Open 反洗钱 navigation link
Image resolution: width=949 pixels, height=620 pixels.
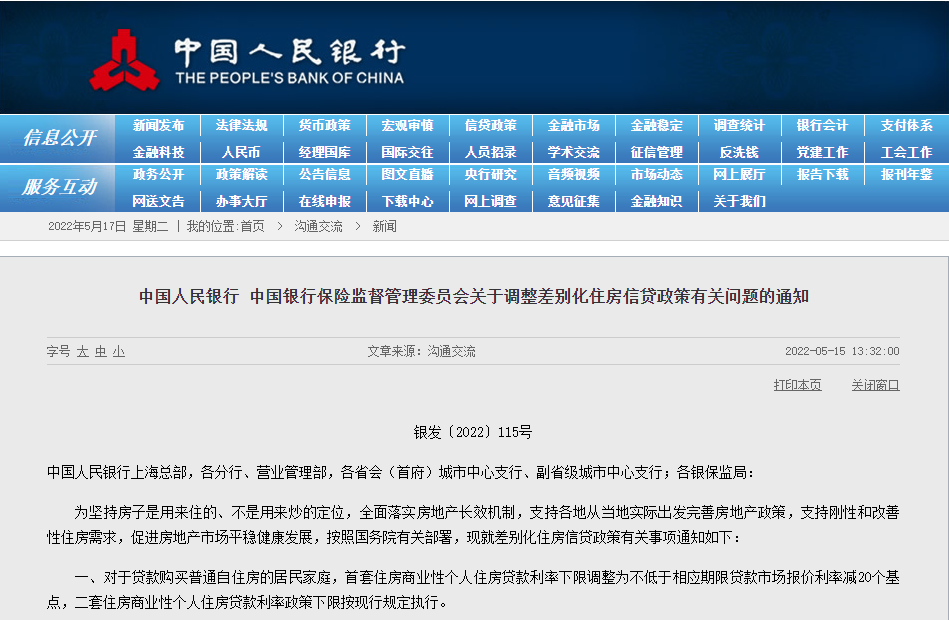coord(739,152)
